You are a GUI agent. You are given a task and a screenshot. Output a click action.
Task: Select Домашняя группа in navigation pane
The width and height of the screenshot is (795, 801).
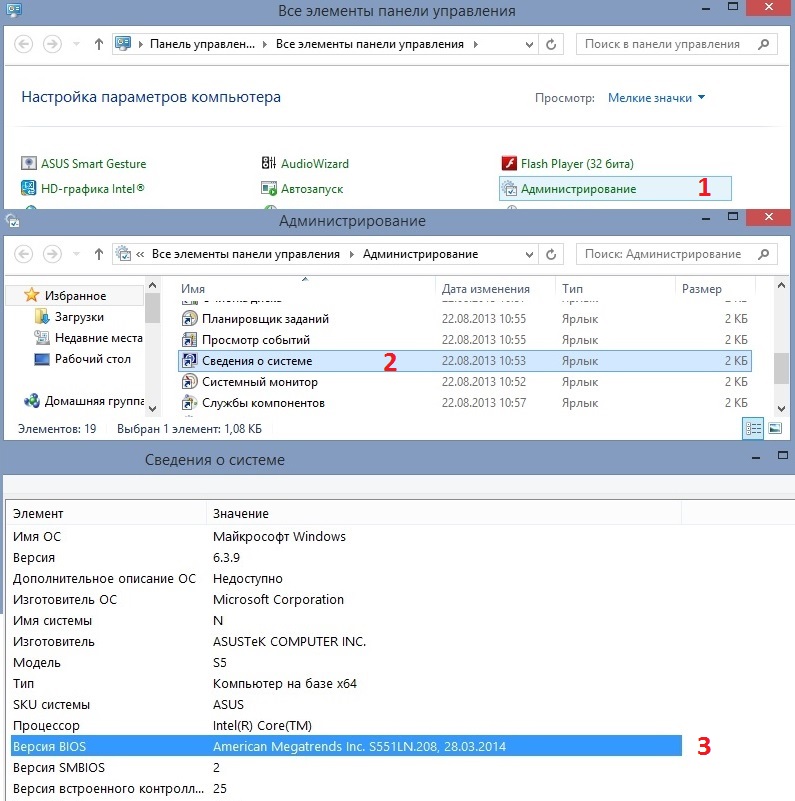[x=94, y=401]
